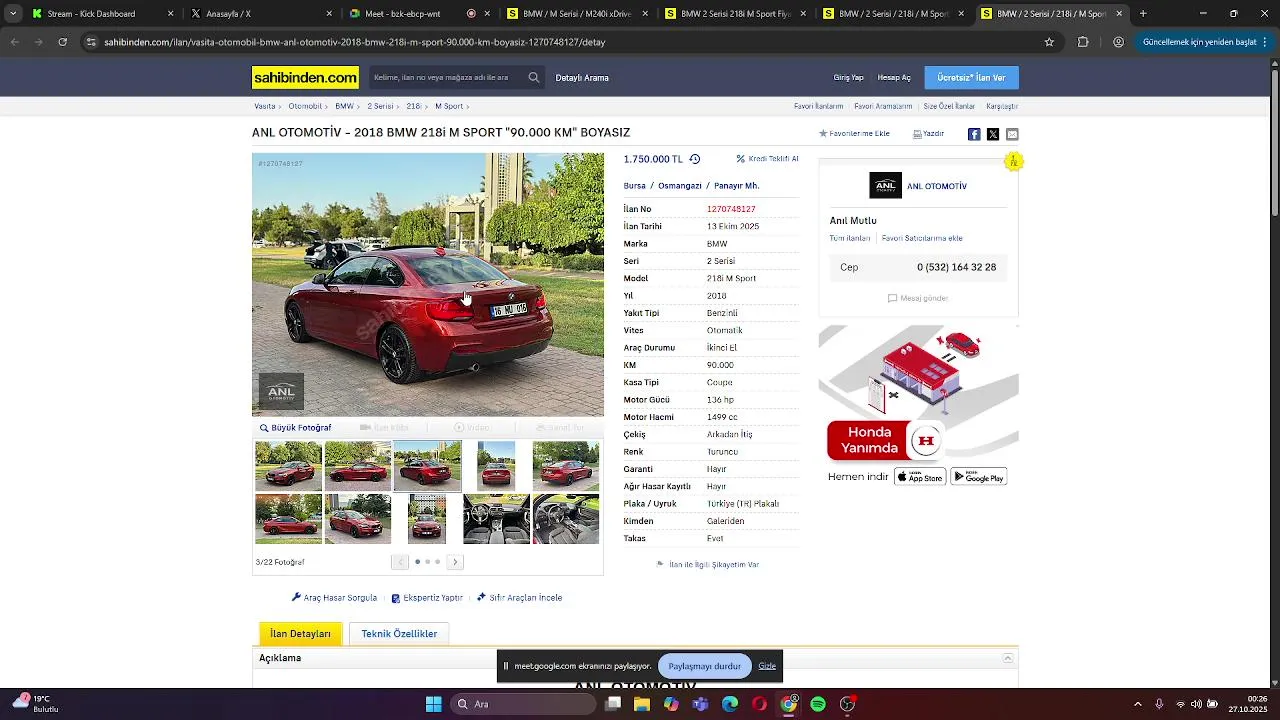
Task: Share listing by email icon
Action: 1012,134
